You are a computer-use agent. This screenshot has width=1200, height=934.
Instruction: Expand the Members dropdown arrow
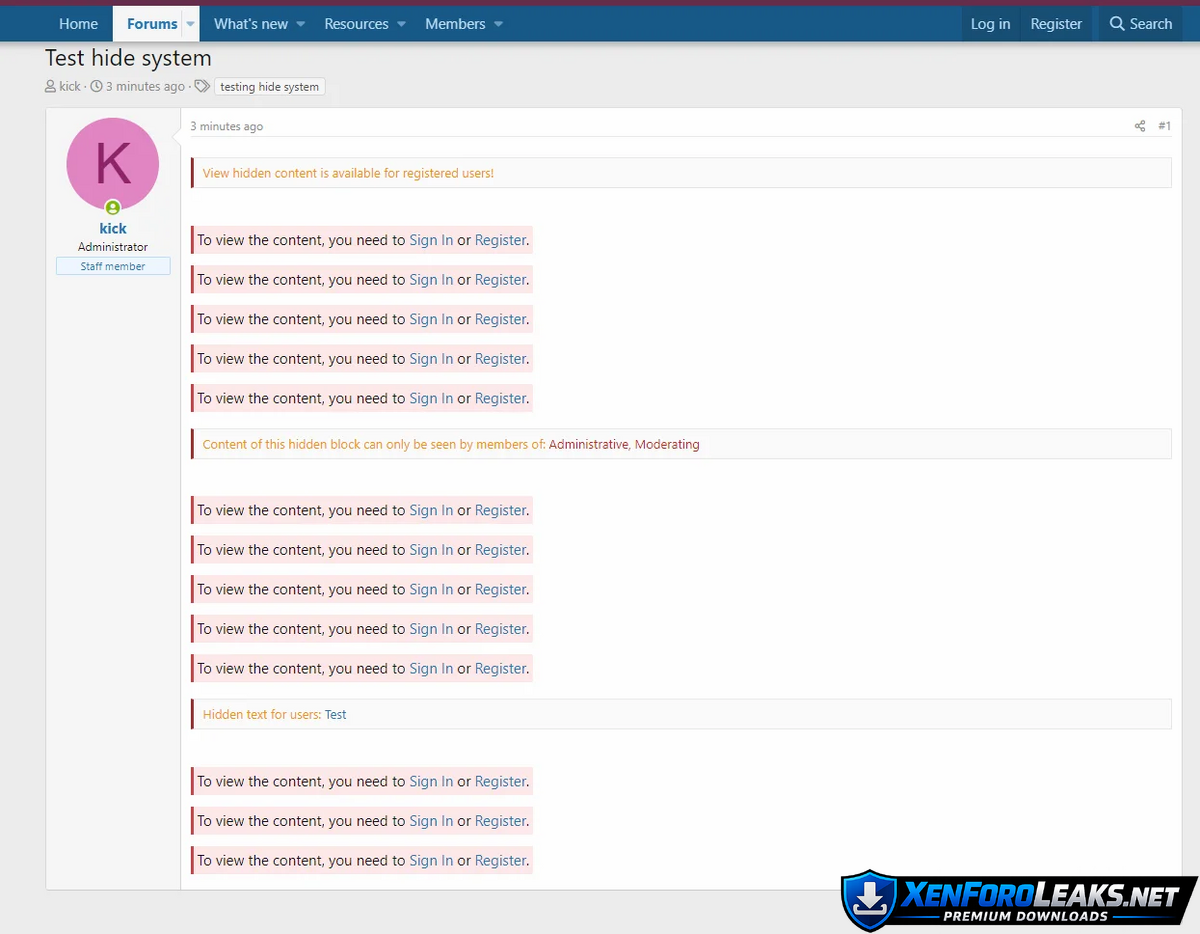[x=498, y=24]
